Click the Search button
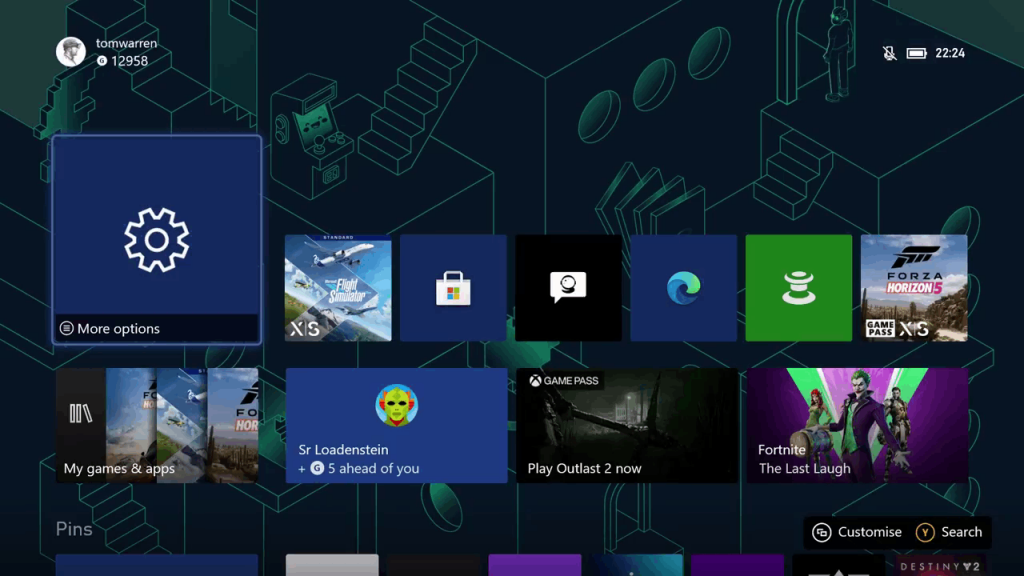1024x576 pixels. [x=950, y=532]
